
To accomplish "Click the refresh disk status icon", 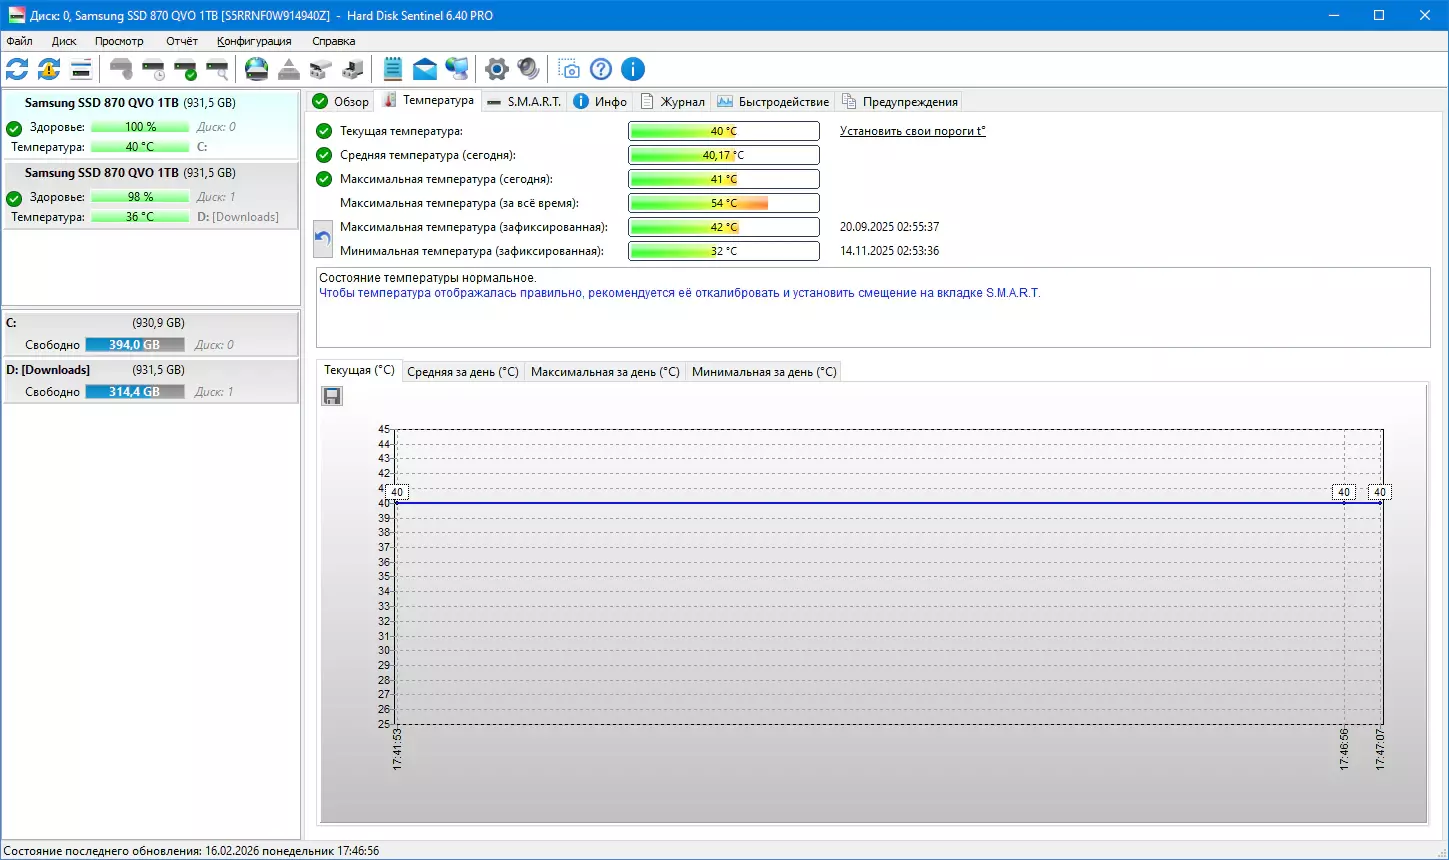I will tap(17, 69).
